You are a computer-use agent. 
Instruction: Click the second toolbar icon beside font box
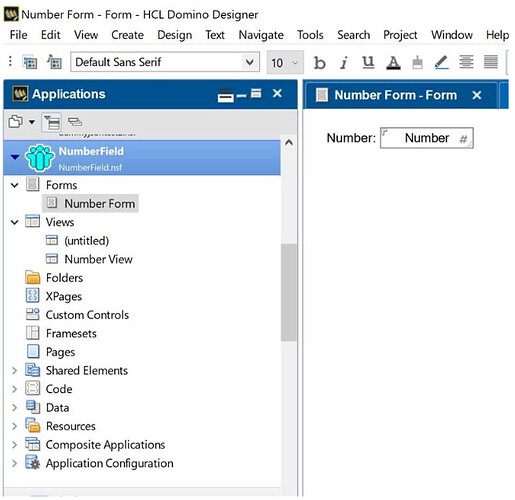coord(54,62)
